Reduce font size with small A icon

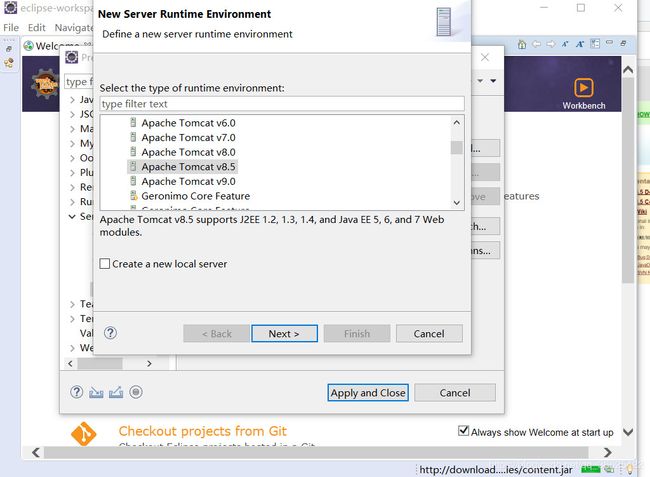[x=565, y=44]
